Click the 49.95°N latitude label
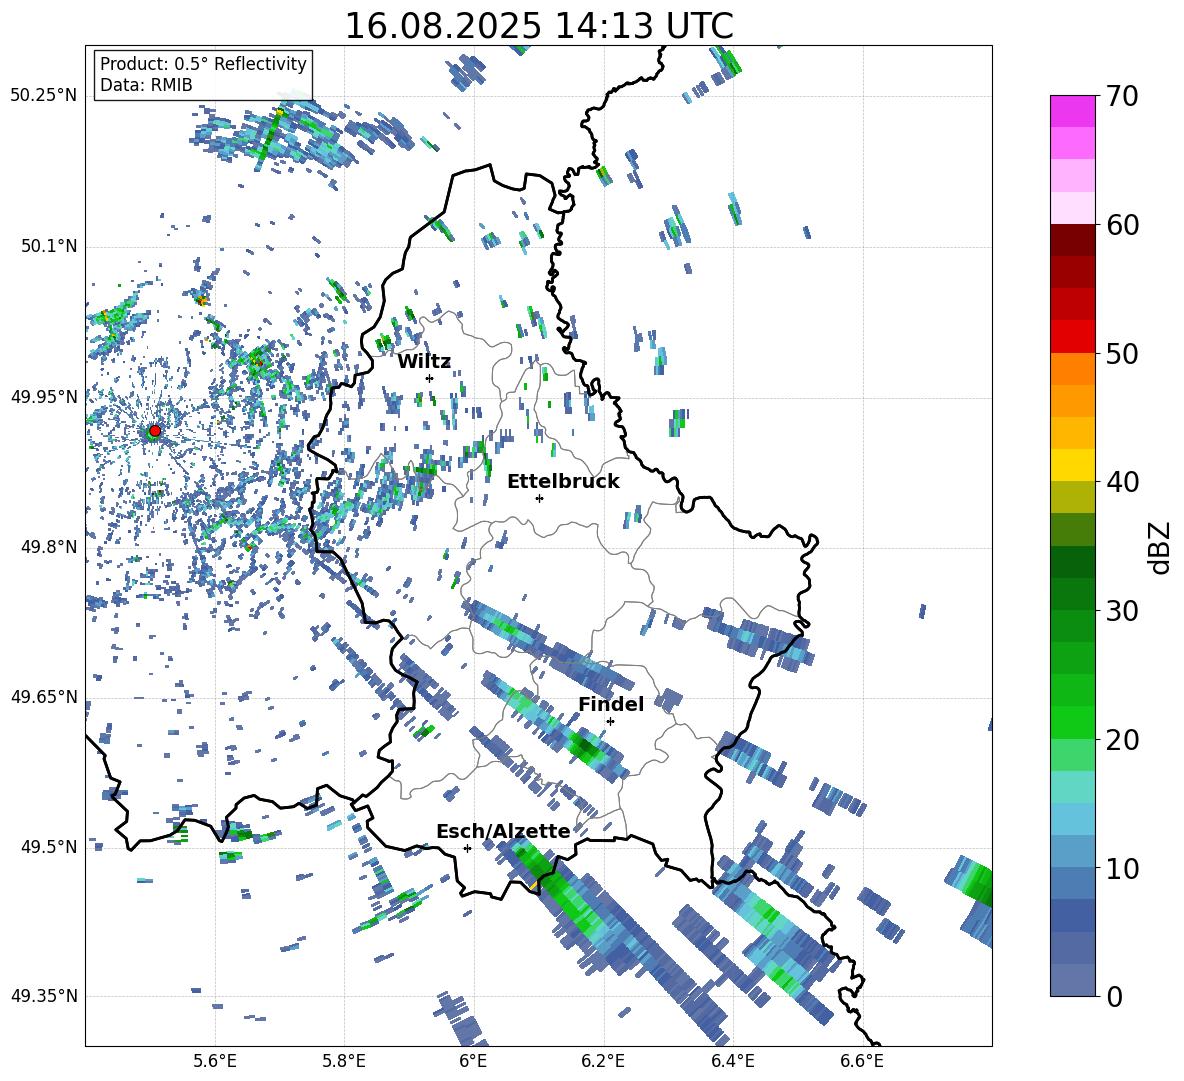 tap(44, 397)
